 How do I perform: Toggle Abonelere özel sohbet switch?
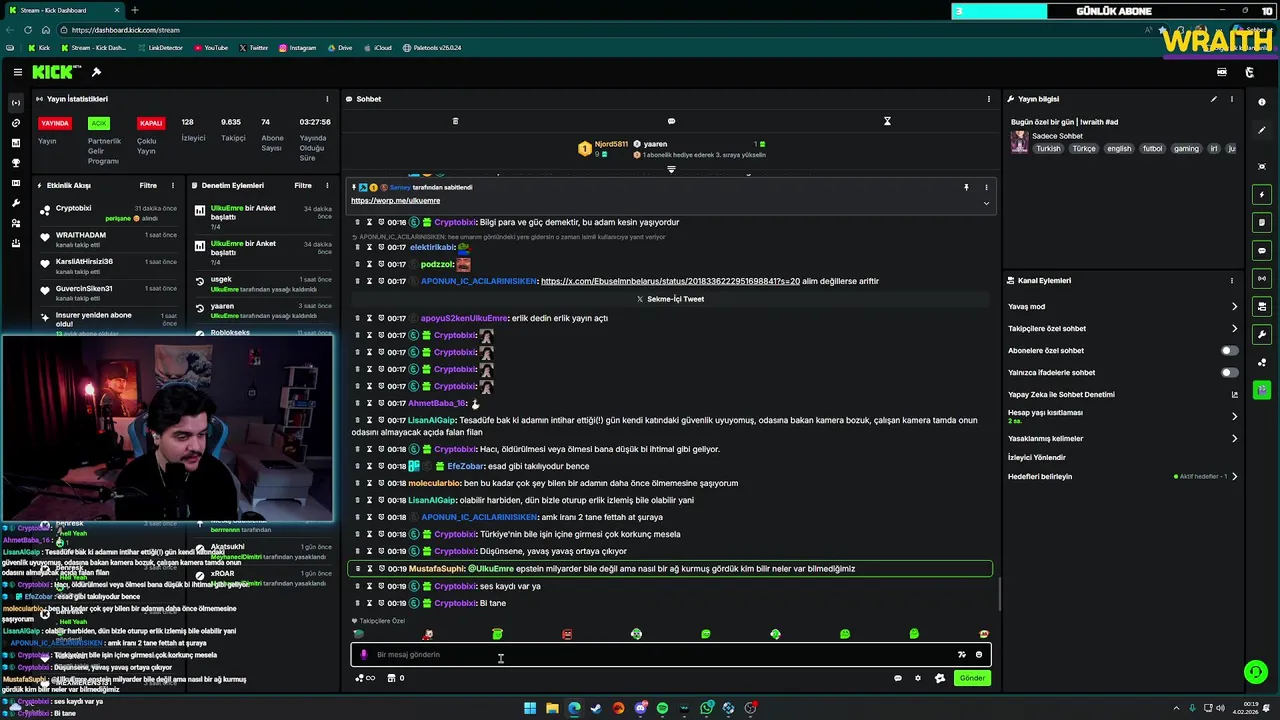click(1229, 351)
